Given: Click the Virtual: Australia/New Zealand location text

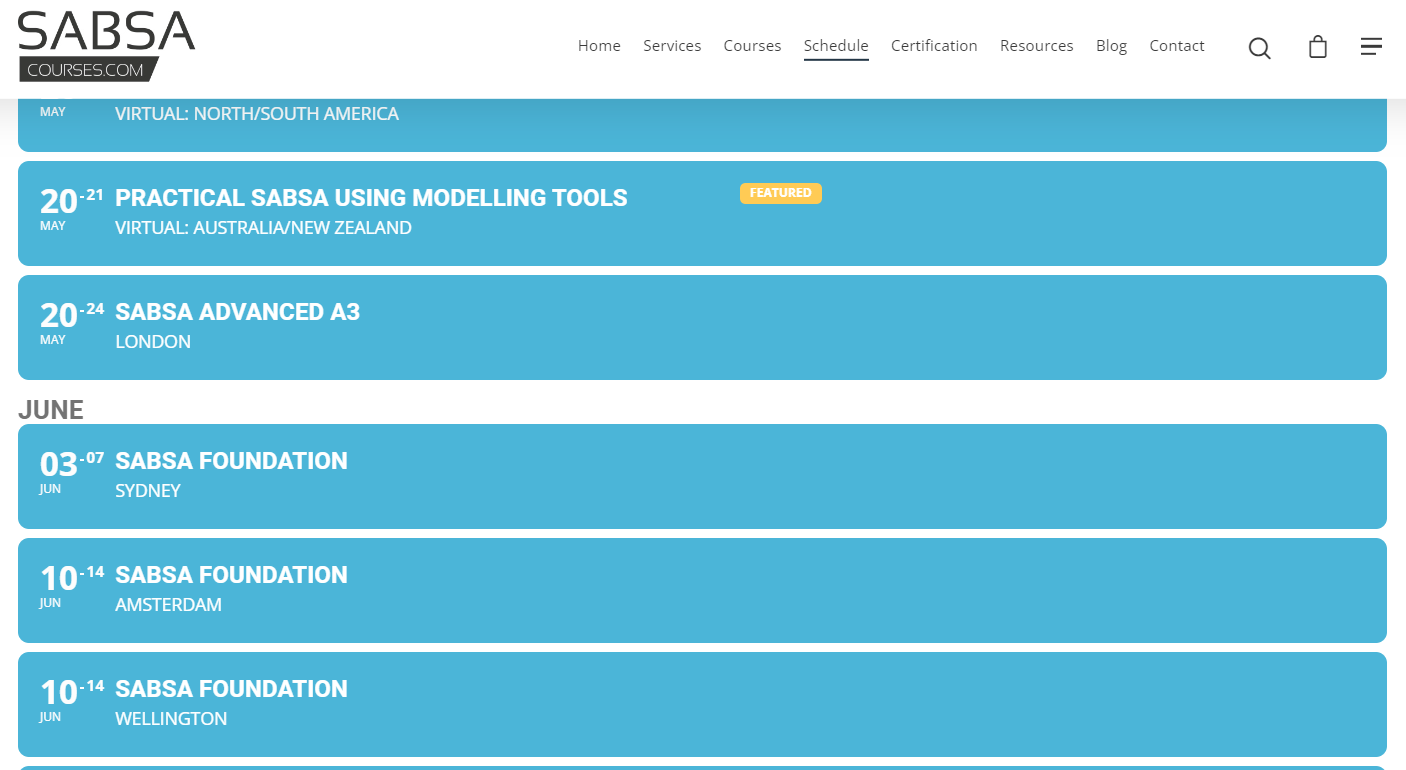Looking at the screenshot, I should pos(263,228).
